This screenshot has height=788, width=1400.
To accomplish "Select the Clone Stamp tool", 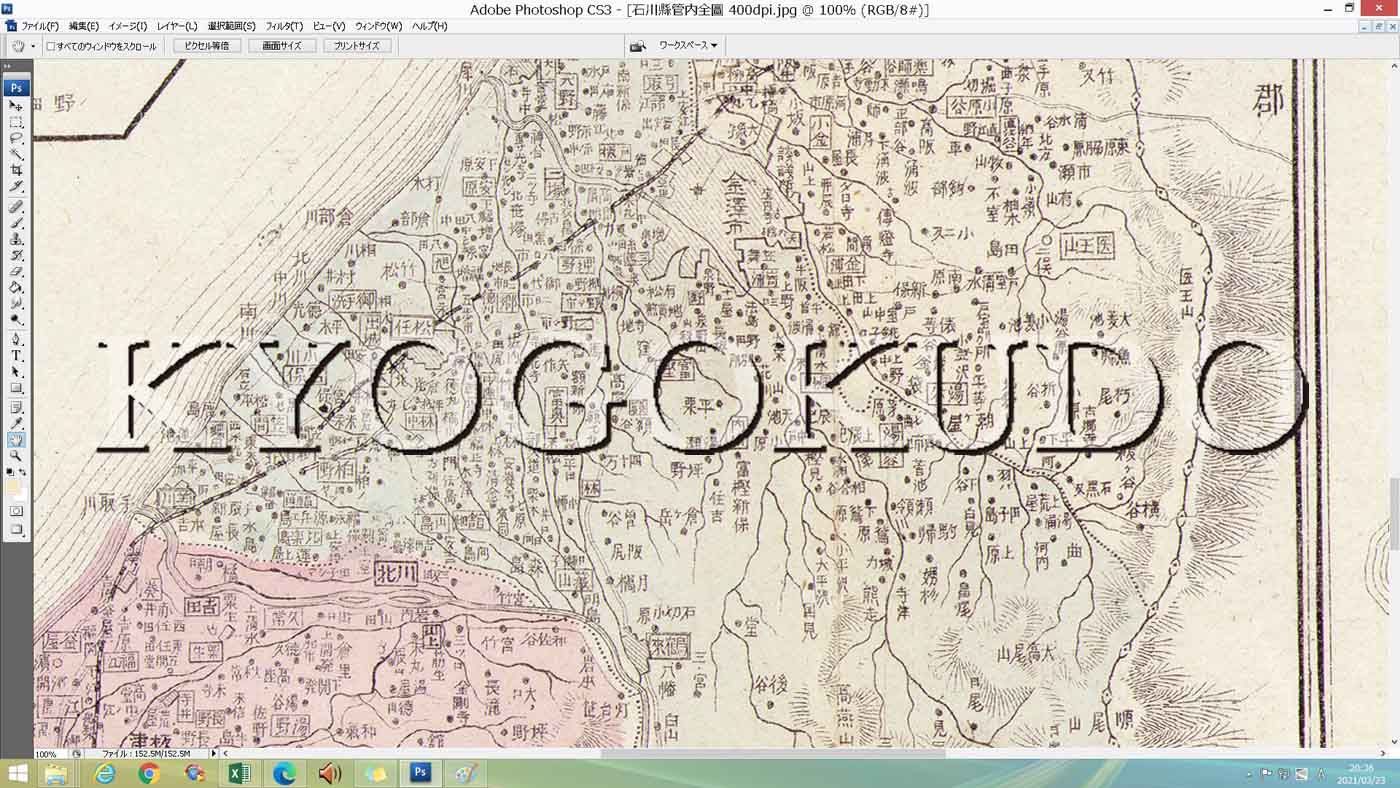I will pyautogui.click(x=16, y=239).
